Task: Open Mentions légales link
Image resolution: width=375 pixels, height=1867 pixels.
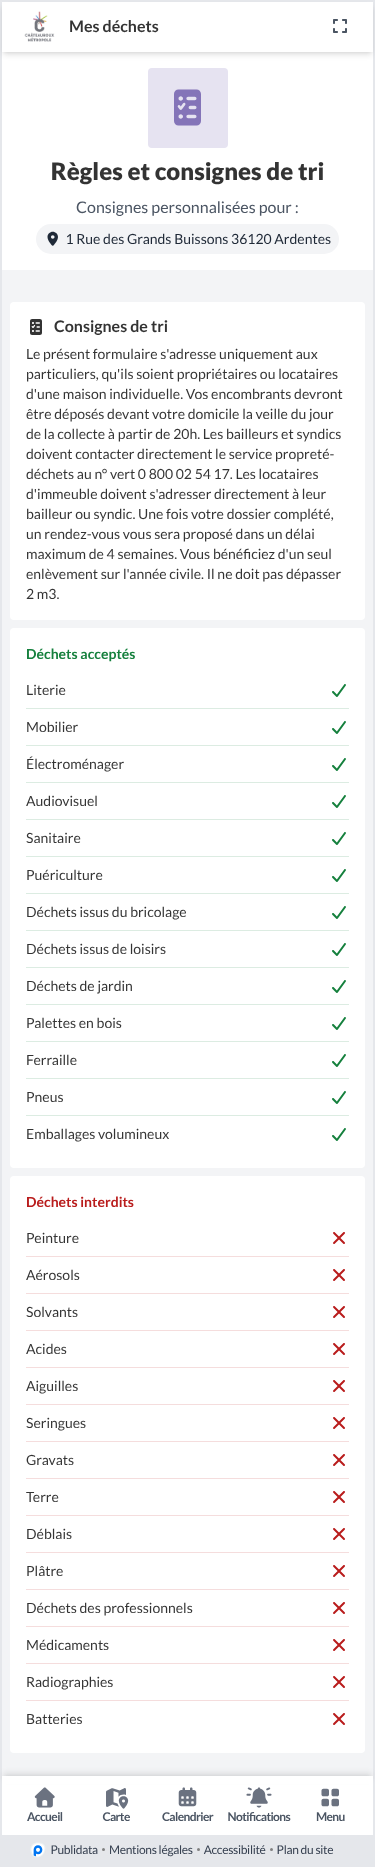Action: pyautogui.click(x=151, y=1850)
